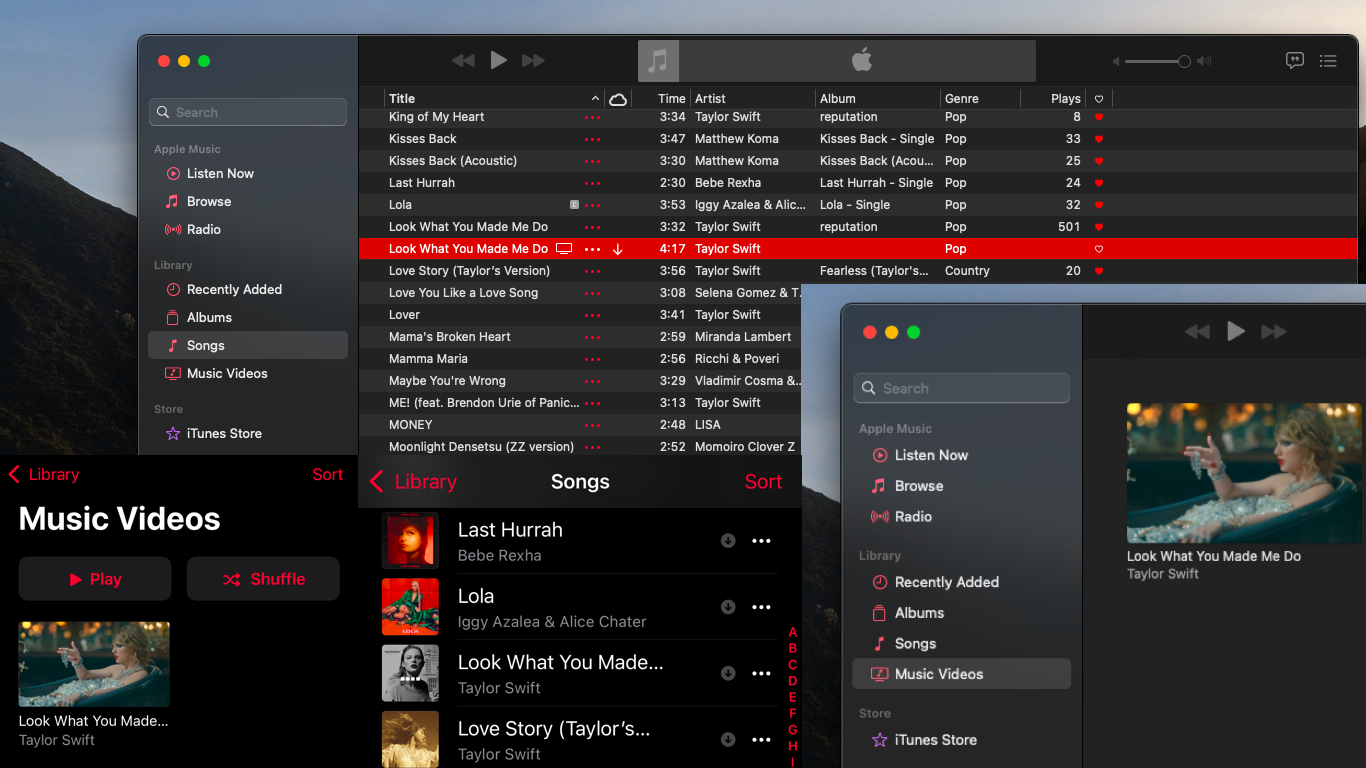
Task: Click rewind in the front Music window
Action: pyautogui.click(x=1197, y=332)
